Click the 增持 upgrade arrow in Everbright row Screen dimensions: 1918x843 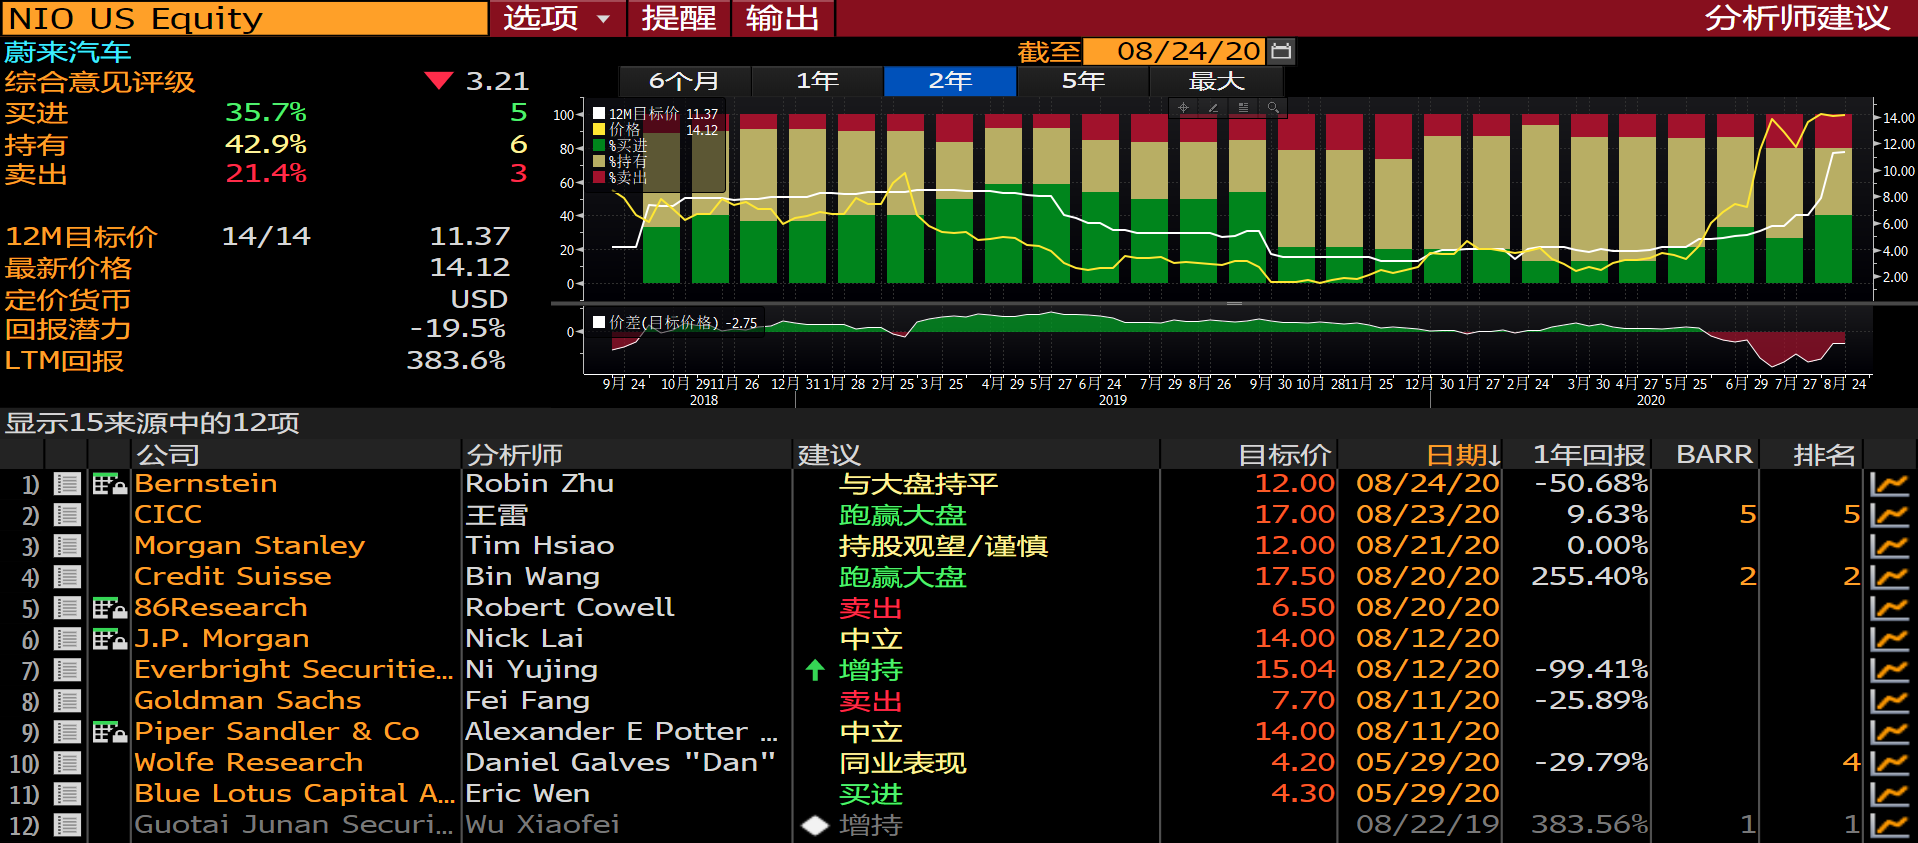(815, 670)
